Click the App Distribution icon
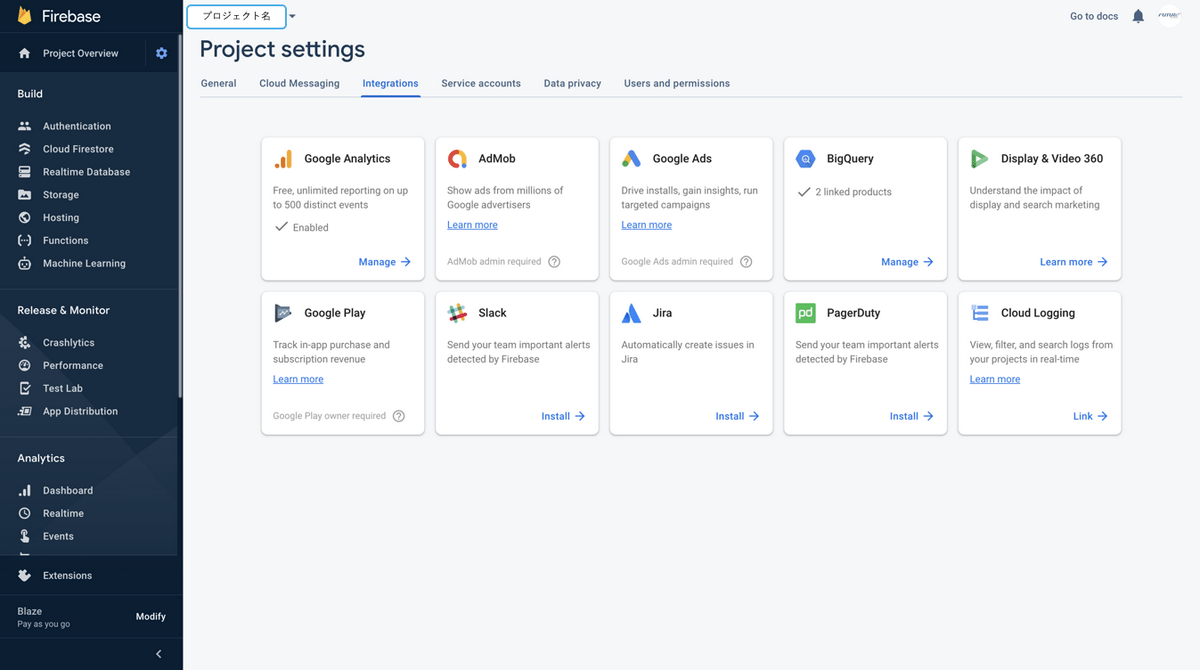Screen dimensions: 1200x670 click(x=25, y=411)
